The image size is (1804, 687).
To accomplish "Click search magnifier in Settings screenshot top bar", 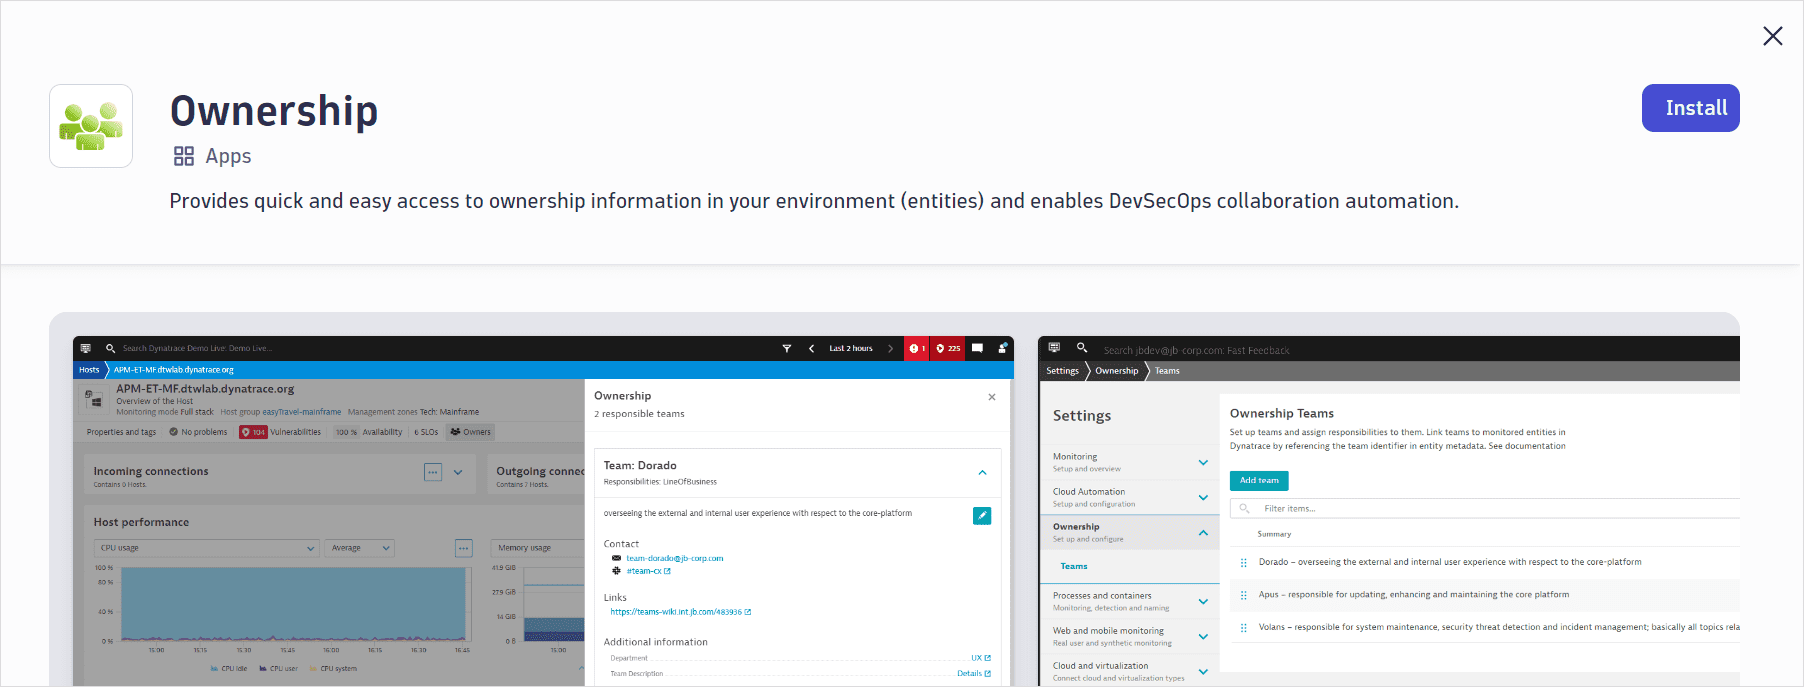I will 1082,348.
